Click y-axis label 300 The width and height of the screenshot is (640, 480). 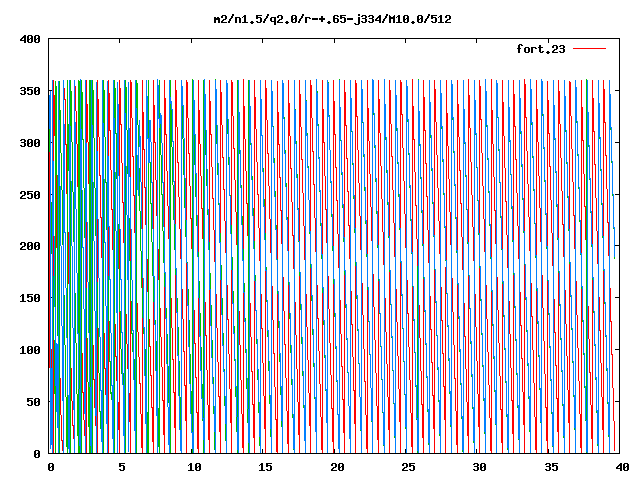pos(30,143)
